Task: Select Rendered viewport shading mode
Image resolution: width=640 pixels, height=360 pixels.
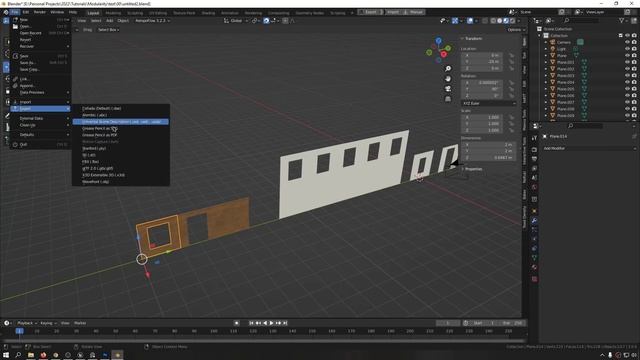Action: (513, 20)
